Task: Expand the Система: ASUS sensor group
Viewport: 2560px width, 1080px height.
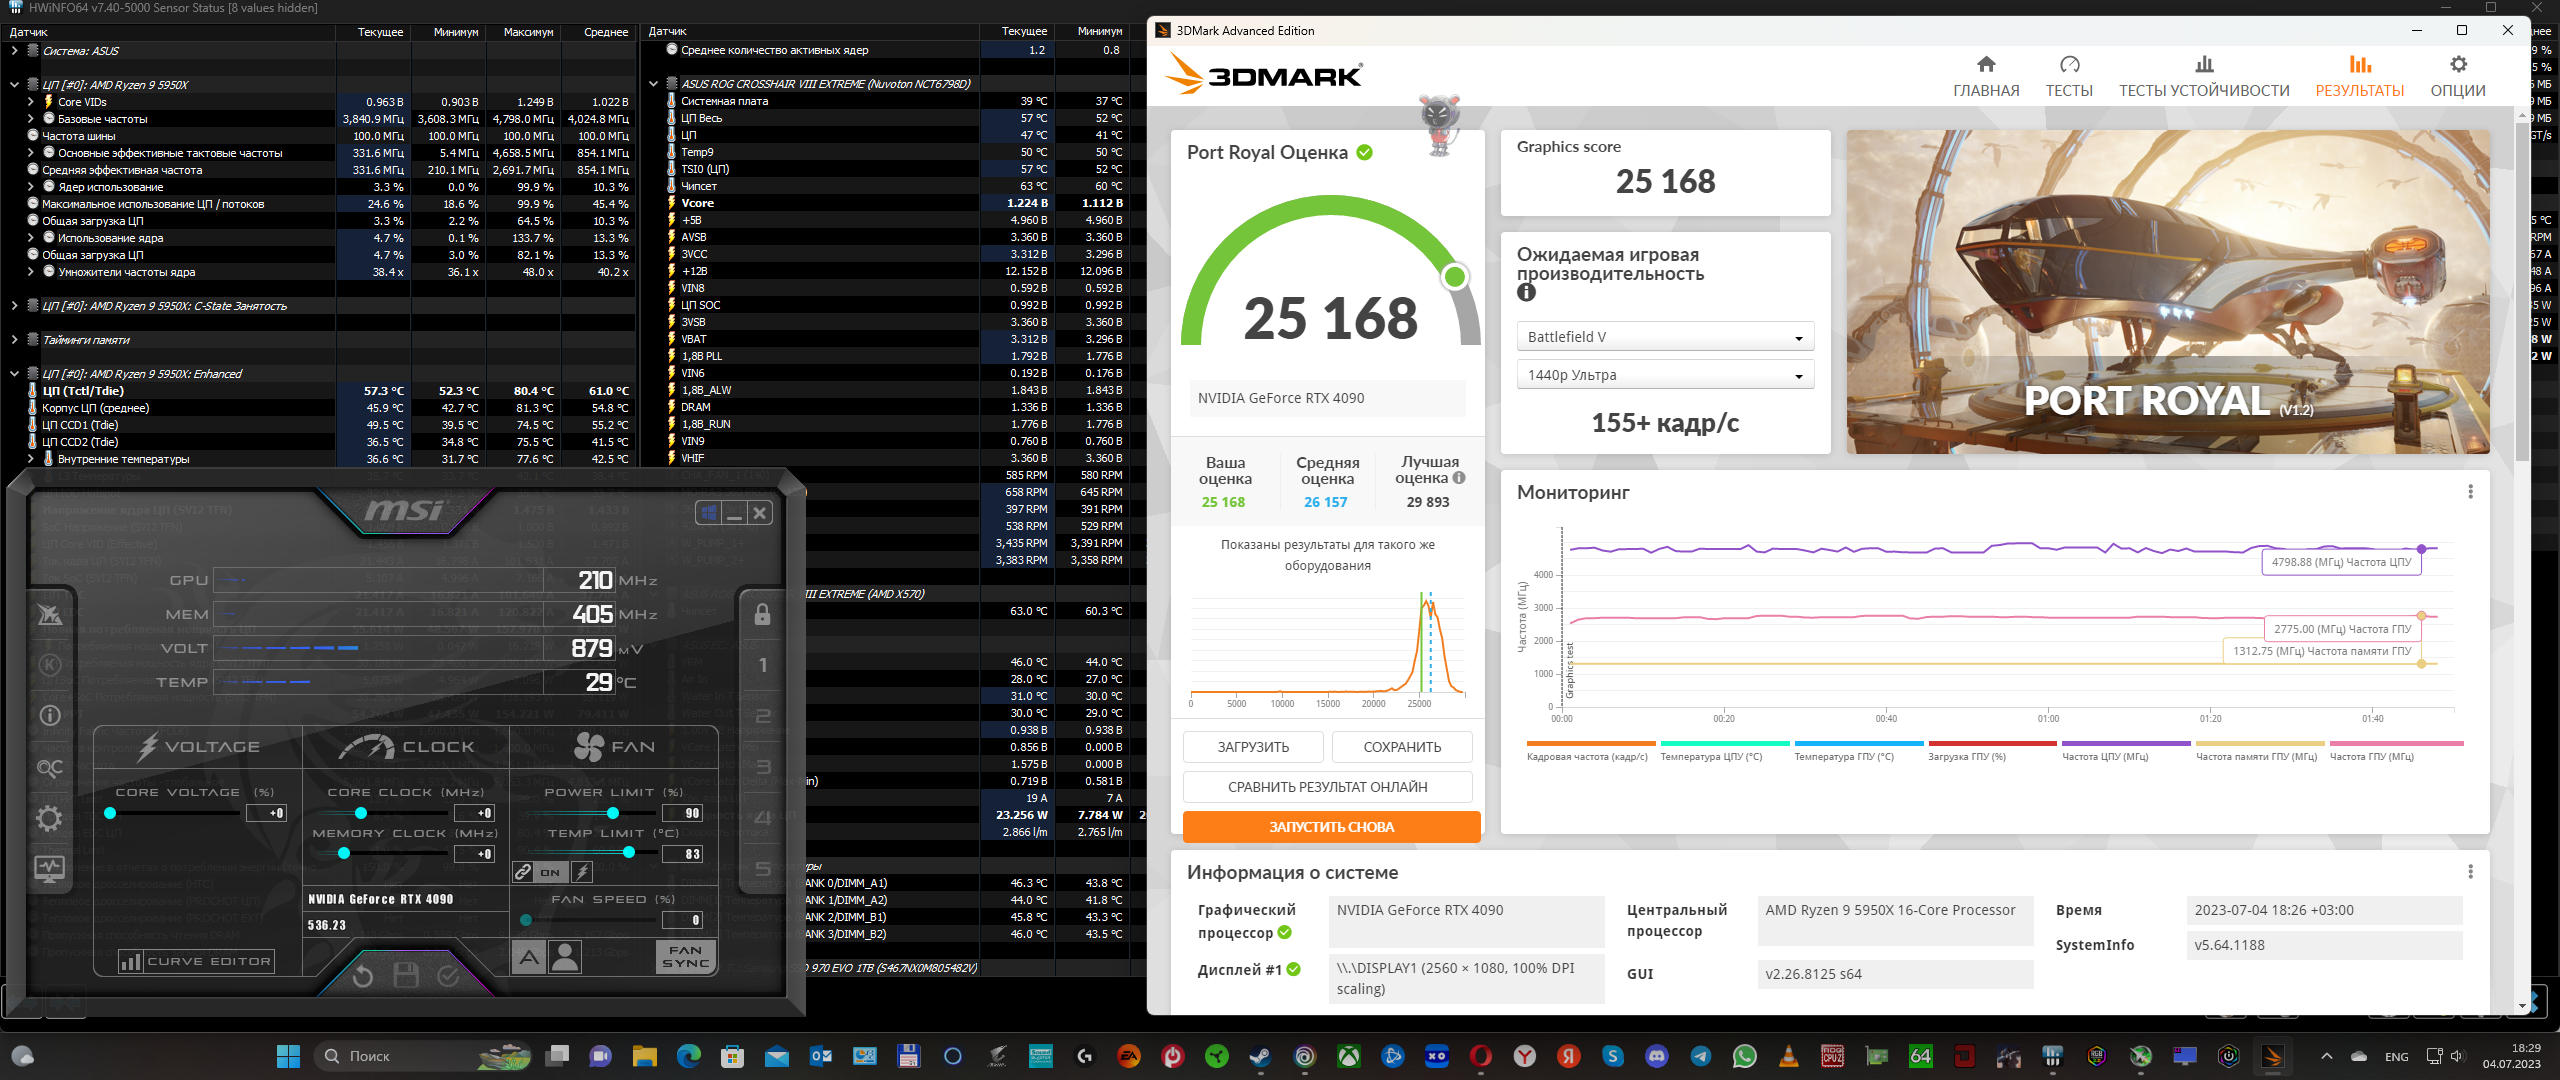Action: pos(14,51)
